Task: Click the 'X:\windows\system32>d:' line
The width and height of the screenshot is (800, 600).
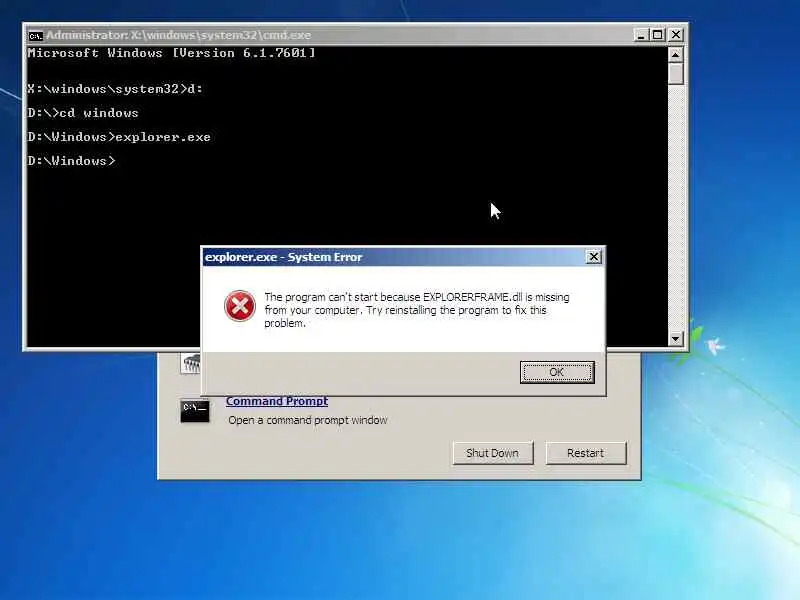Action: coord(115,89)
